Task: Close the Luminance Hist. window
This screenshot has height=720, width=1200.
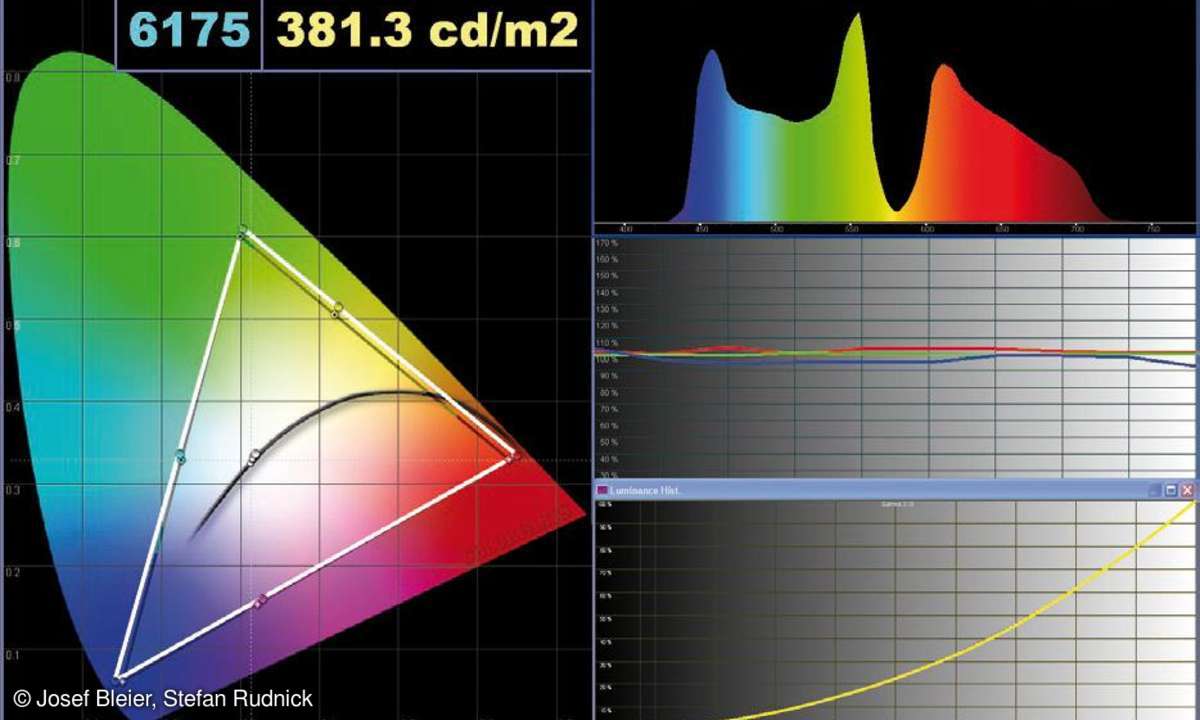Action: (1187, 491)
